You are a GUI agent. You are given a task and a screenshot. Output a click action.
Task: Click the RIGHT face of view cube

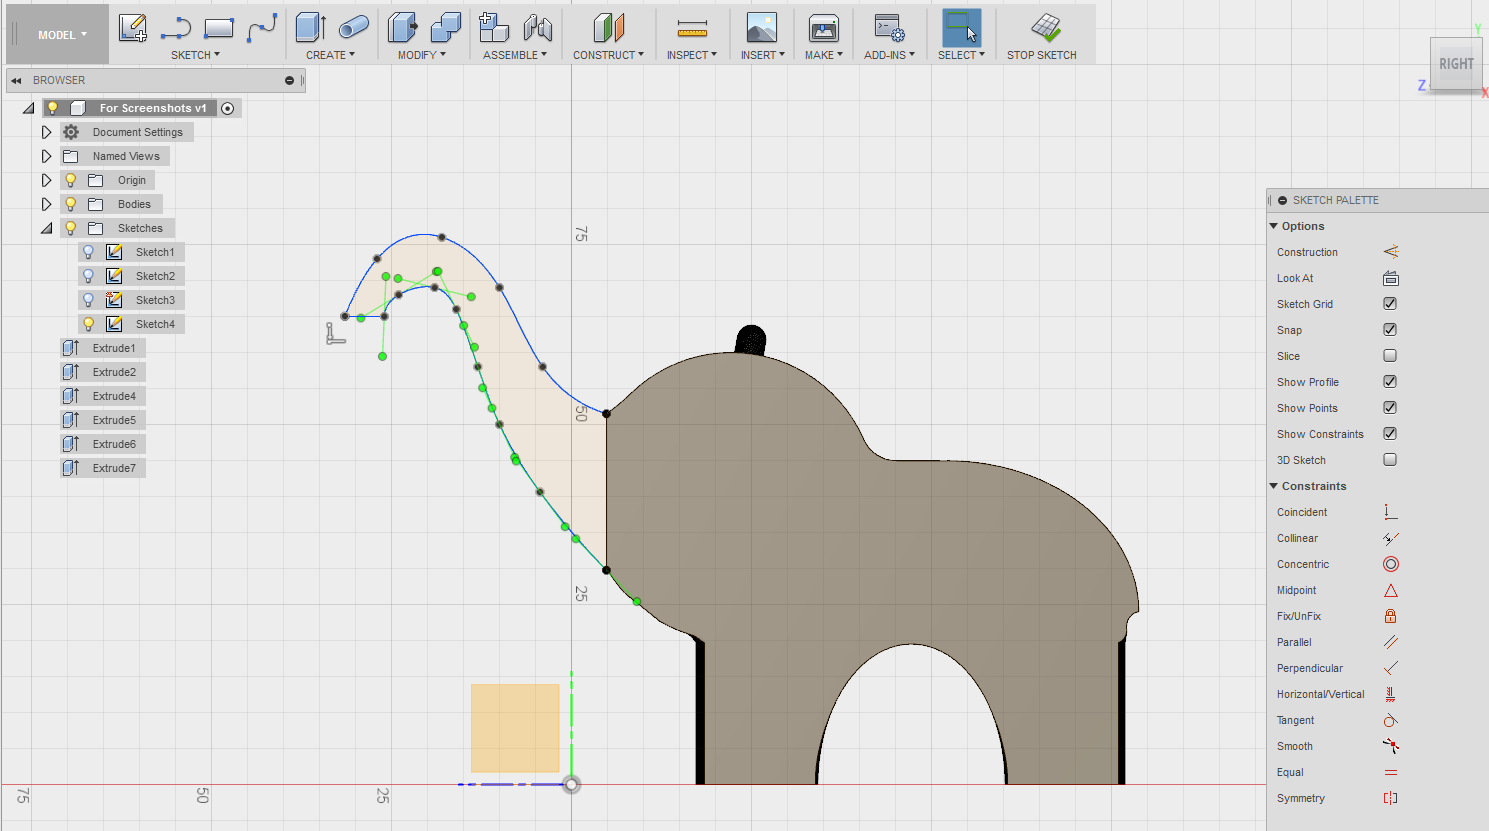click(1456, 64)
